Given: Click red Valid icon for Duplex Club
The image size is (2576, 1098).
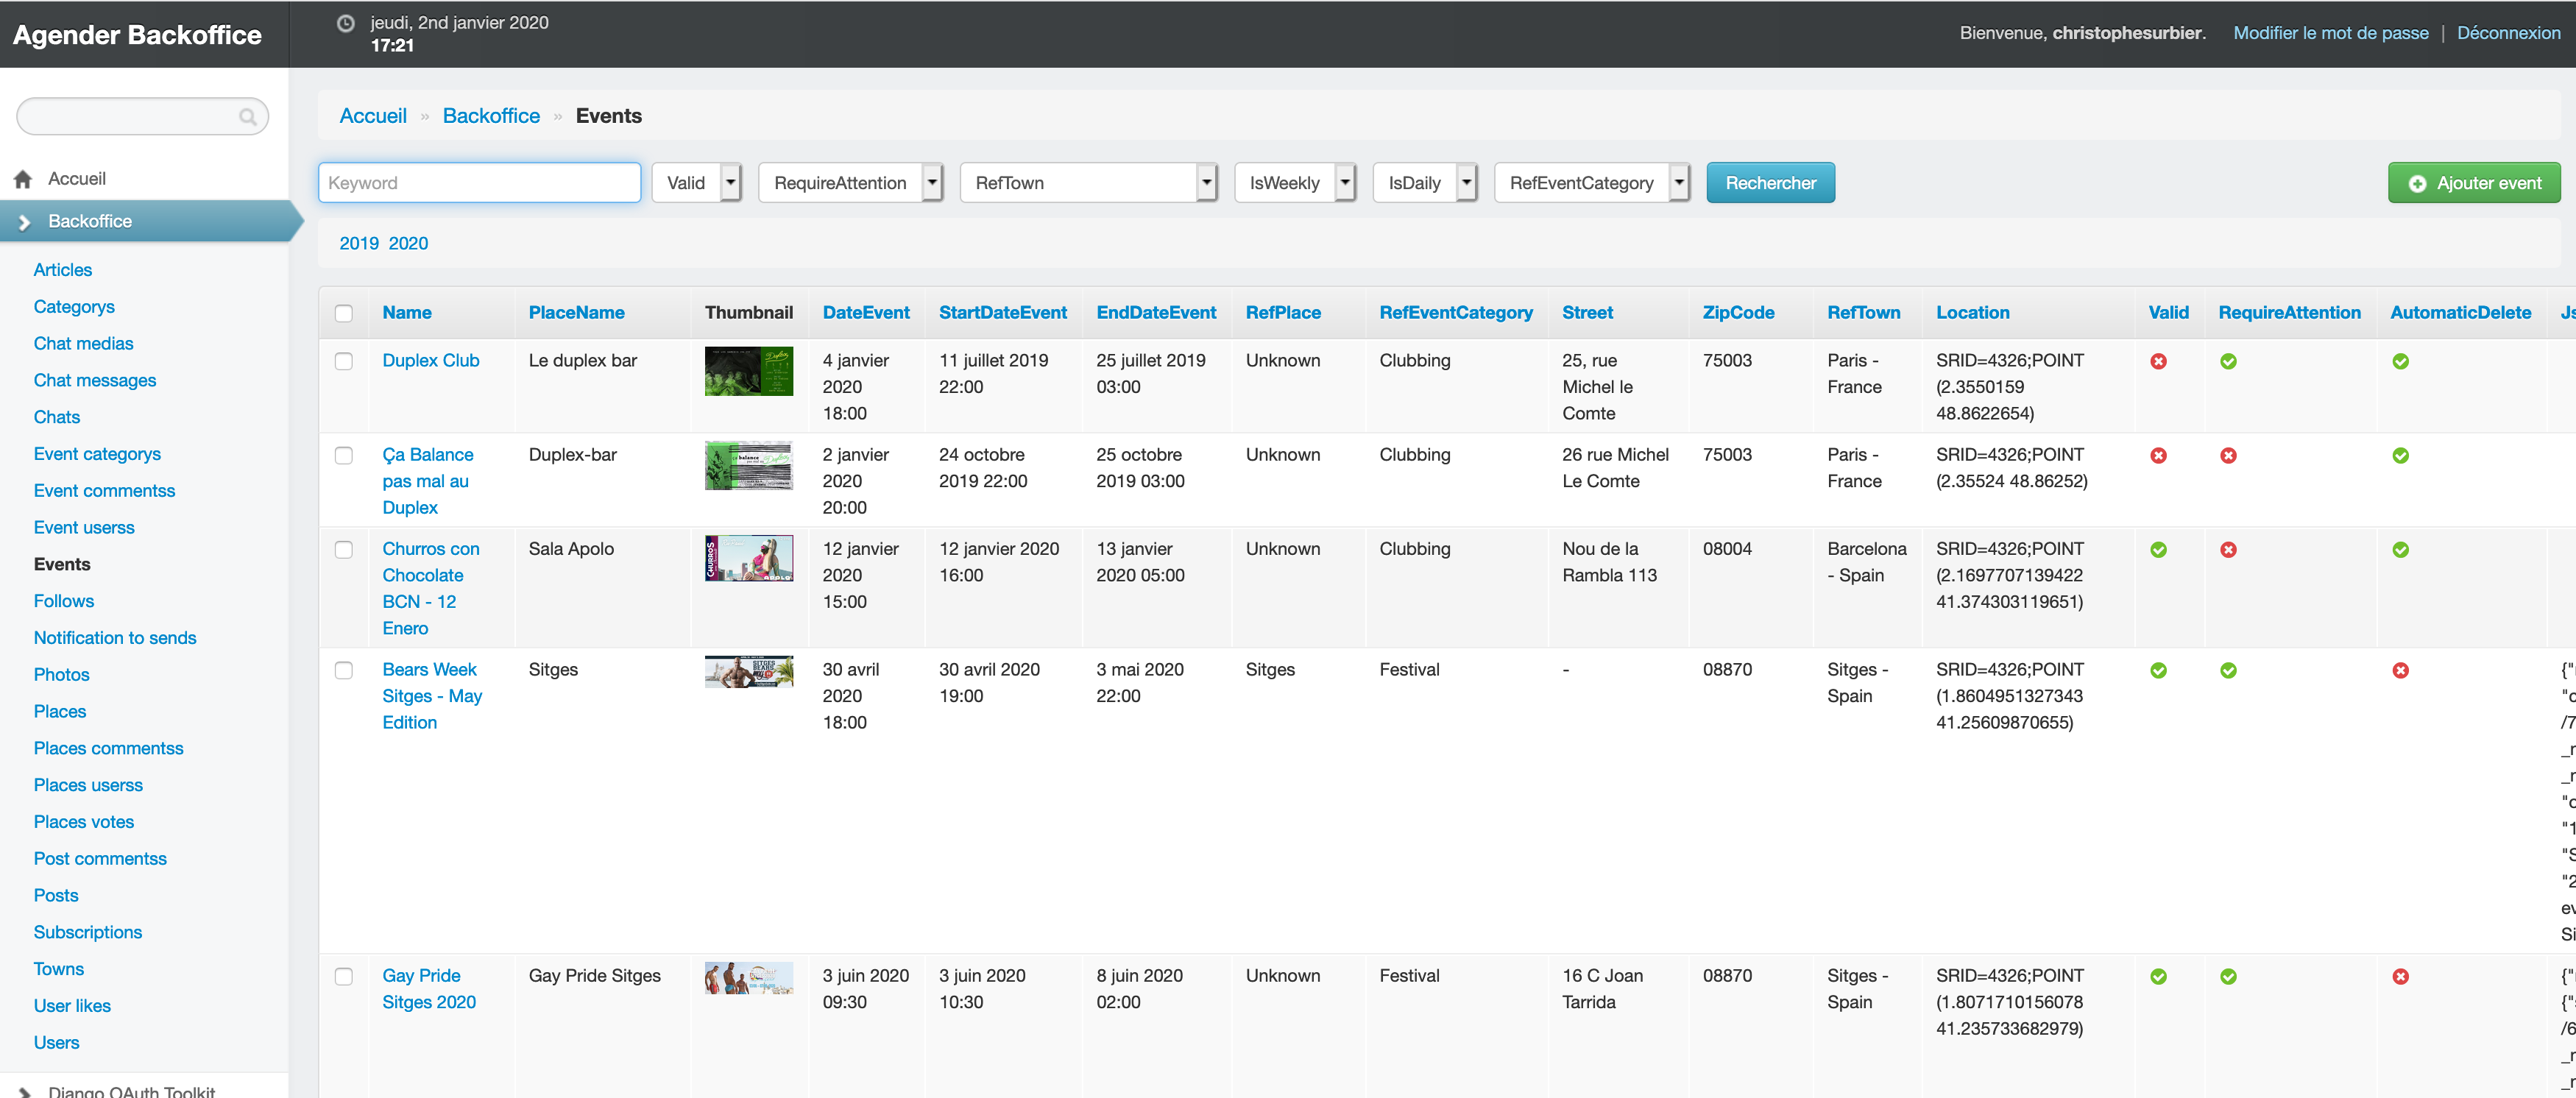Looking at the screenshot, I should coord(2158,361).
